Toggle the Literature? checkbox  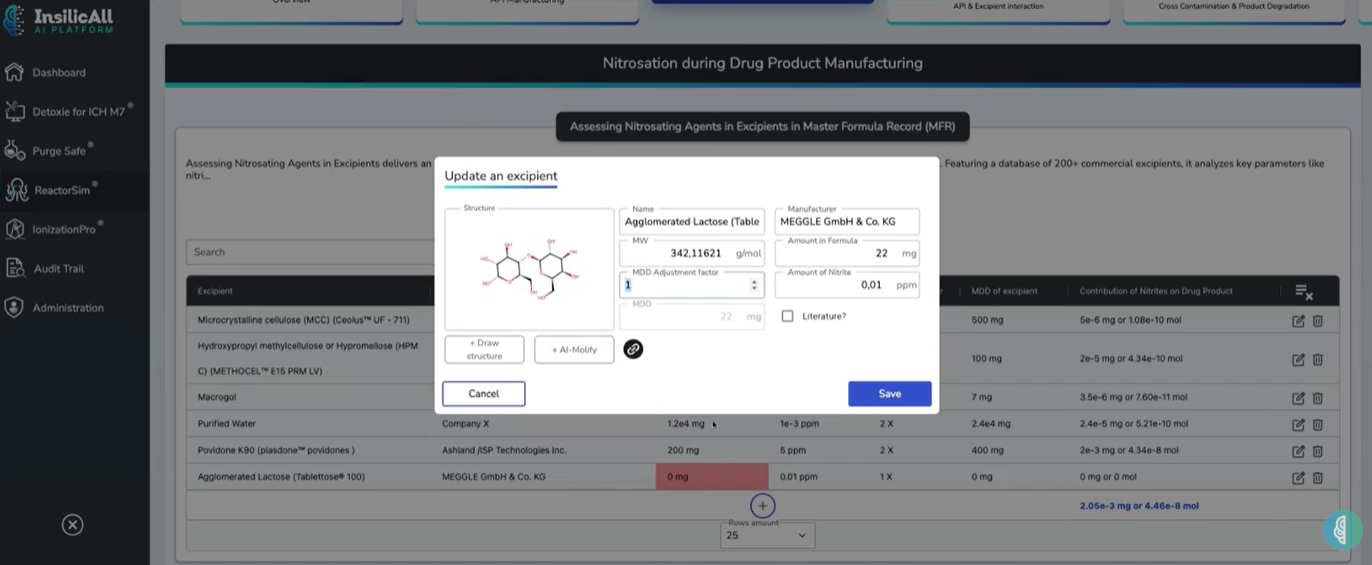click(788, 316)
